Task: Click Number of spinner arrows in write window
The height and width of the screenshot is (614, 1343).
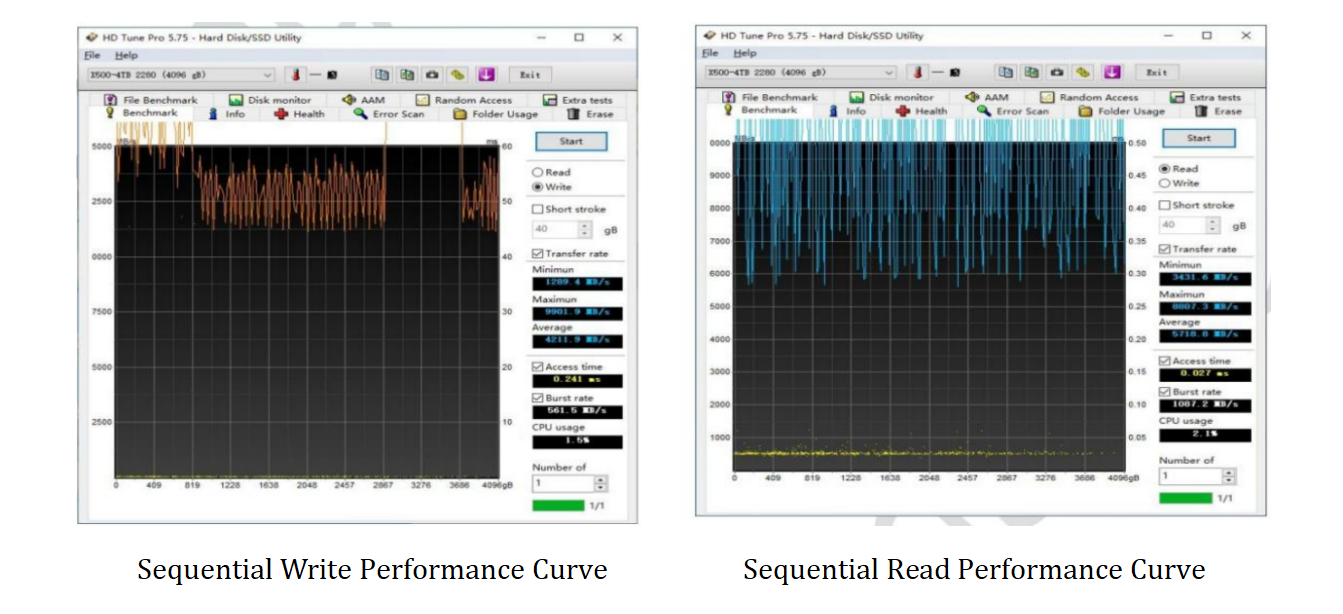Action: 600,484
